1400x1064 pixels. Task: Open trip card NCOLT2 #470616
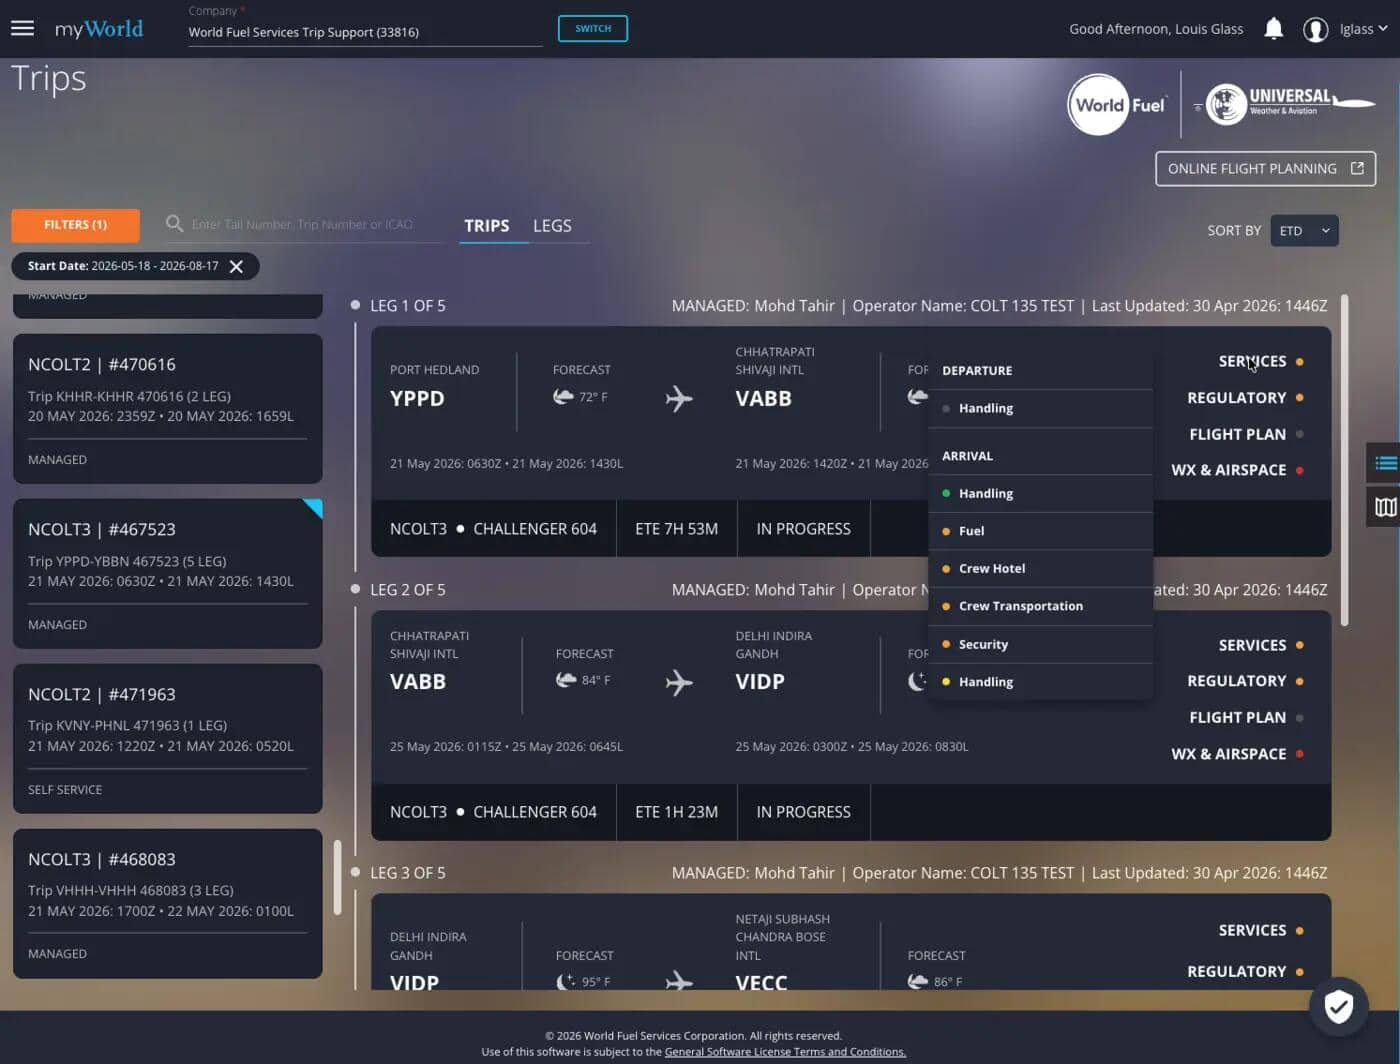[167, 408]
